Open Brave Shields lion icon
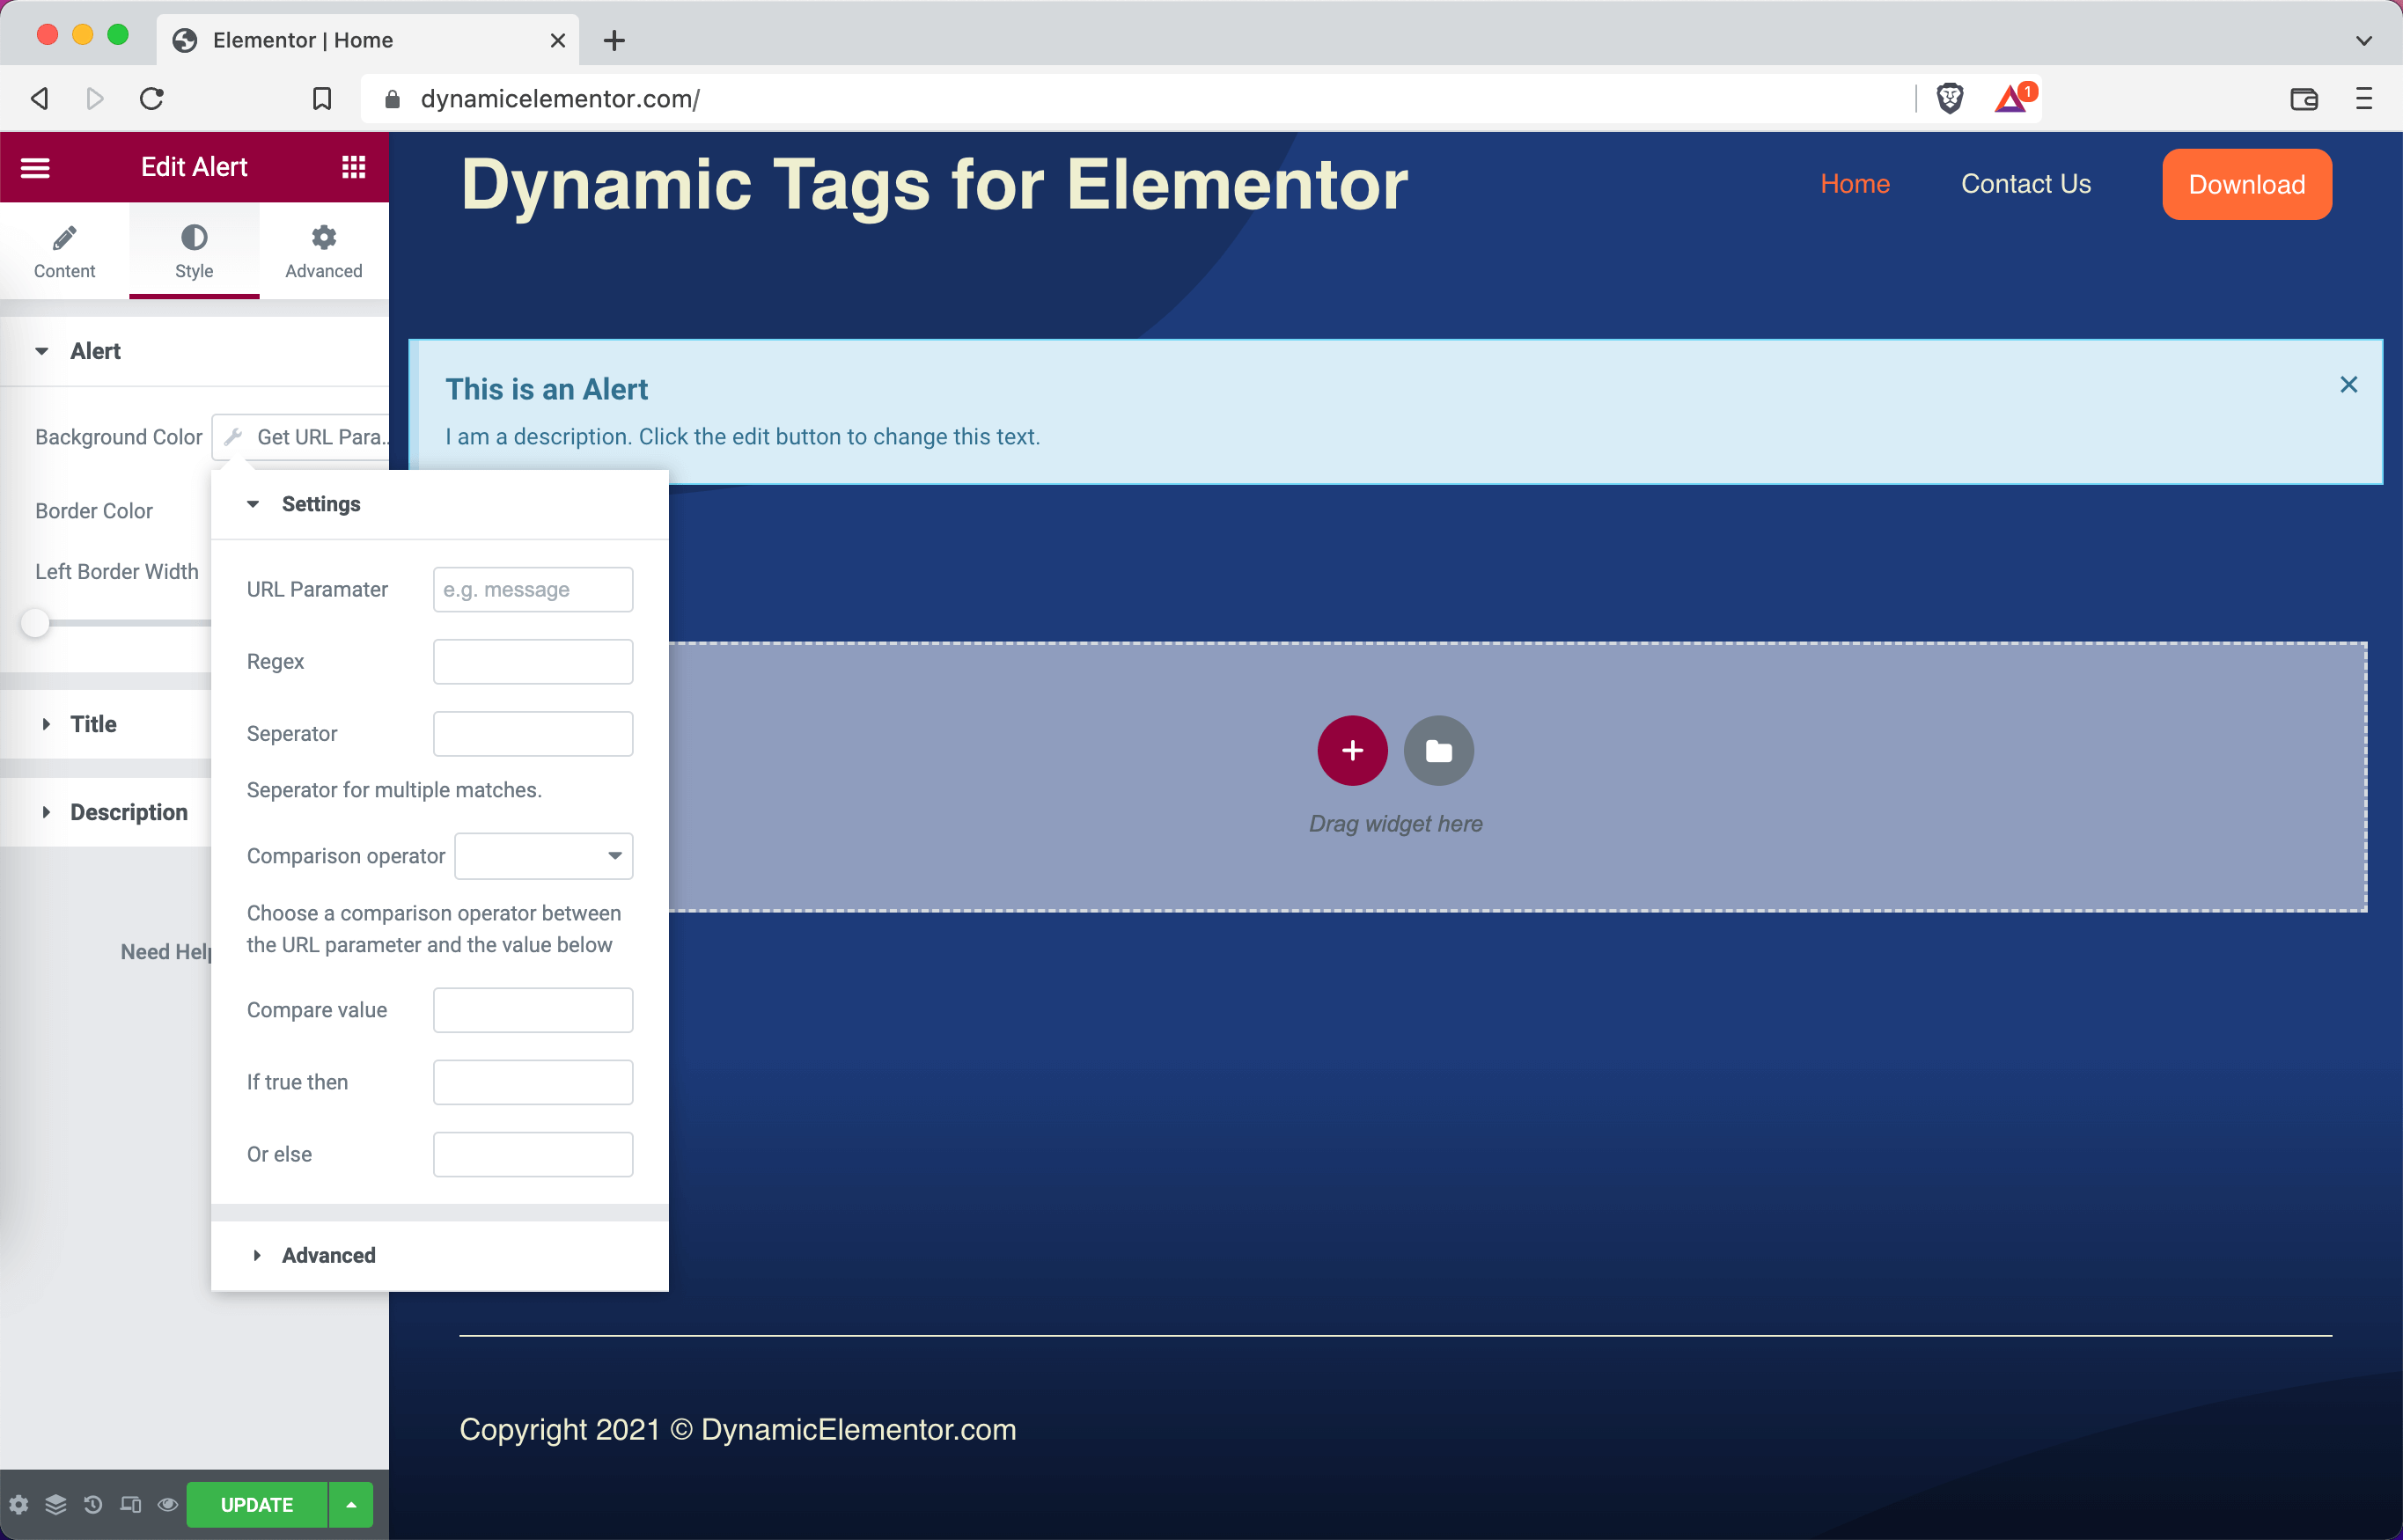 1949,98
